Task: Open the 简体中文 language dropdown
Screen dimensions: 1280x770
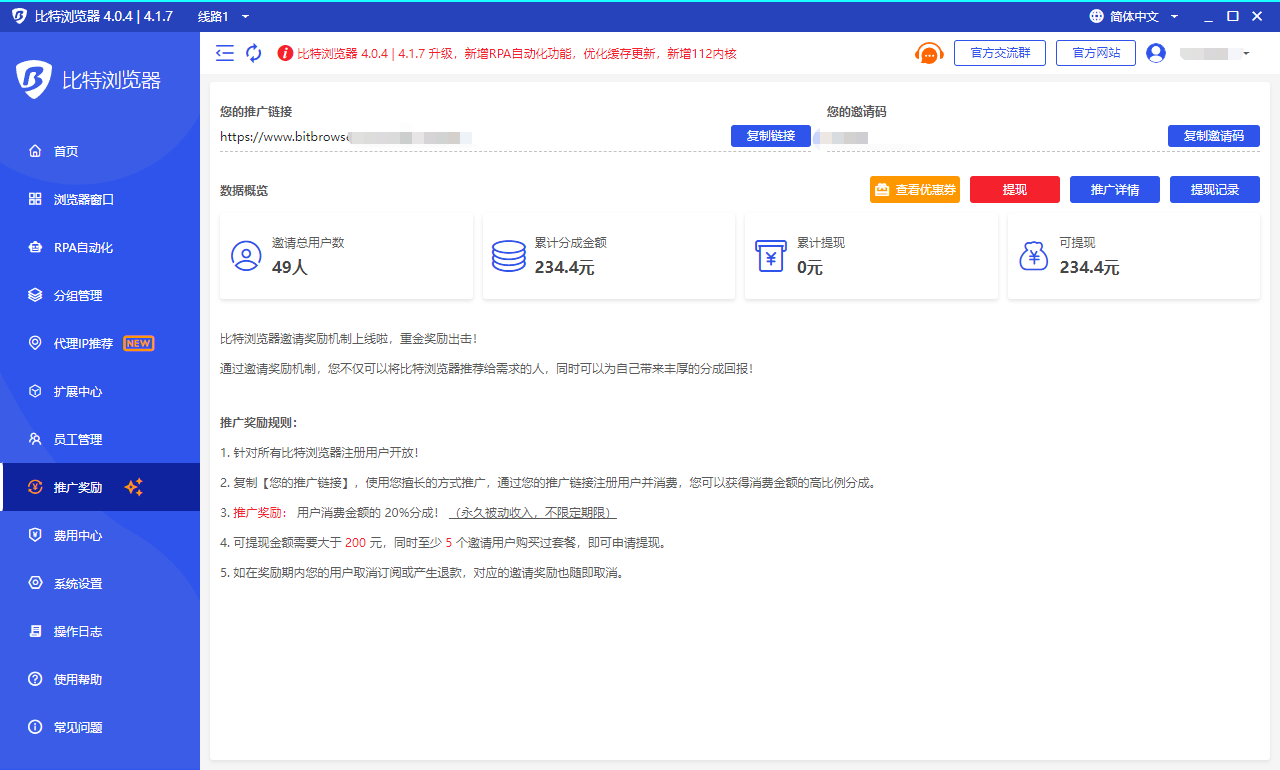Action: (x=1144, y=16)
